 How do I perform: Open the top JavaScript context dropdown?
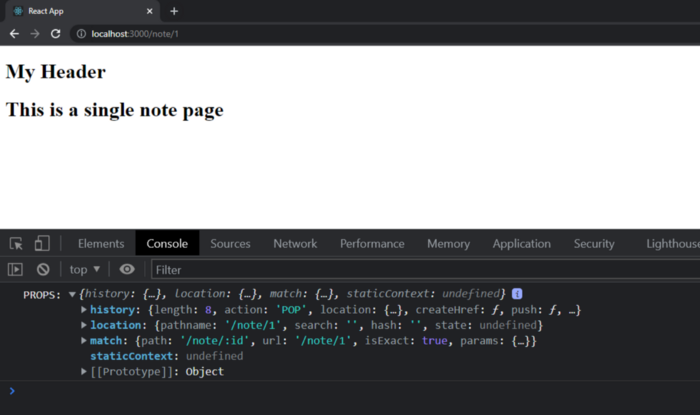click(x=84, y=269)
